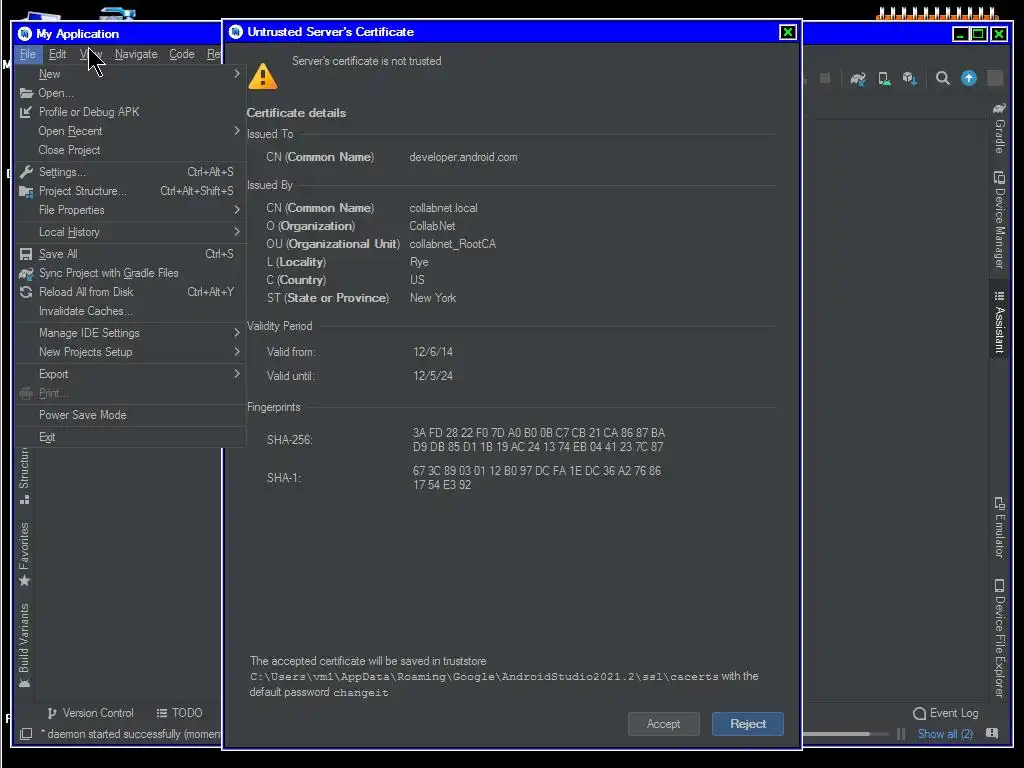Pause the background progress task
Viewport: 1024px width, 768px height.
[901, 734]
